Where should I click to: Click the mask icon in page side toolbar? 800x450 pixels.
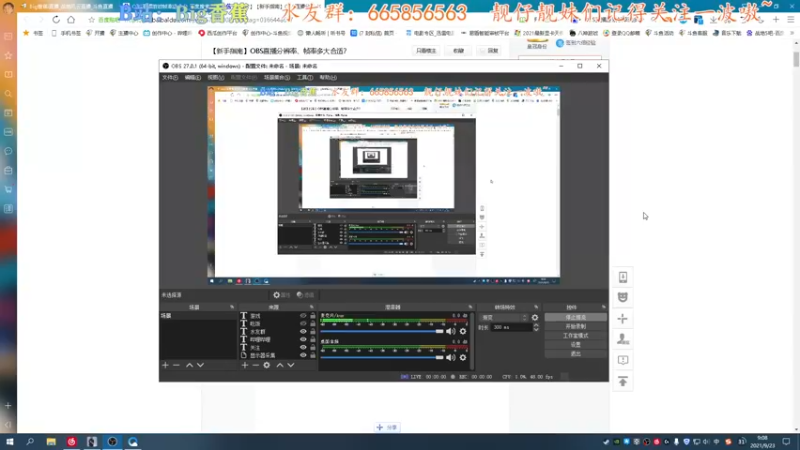point(622,297)
